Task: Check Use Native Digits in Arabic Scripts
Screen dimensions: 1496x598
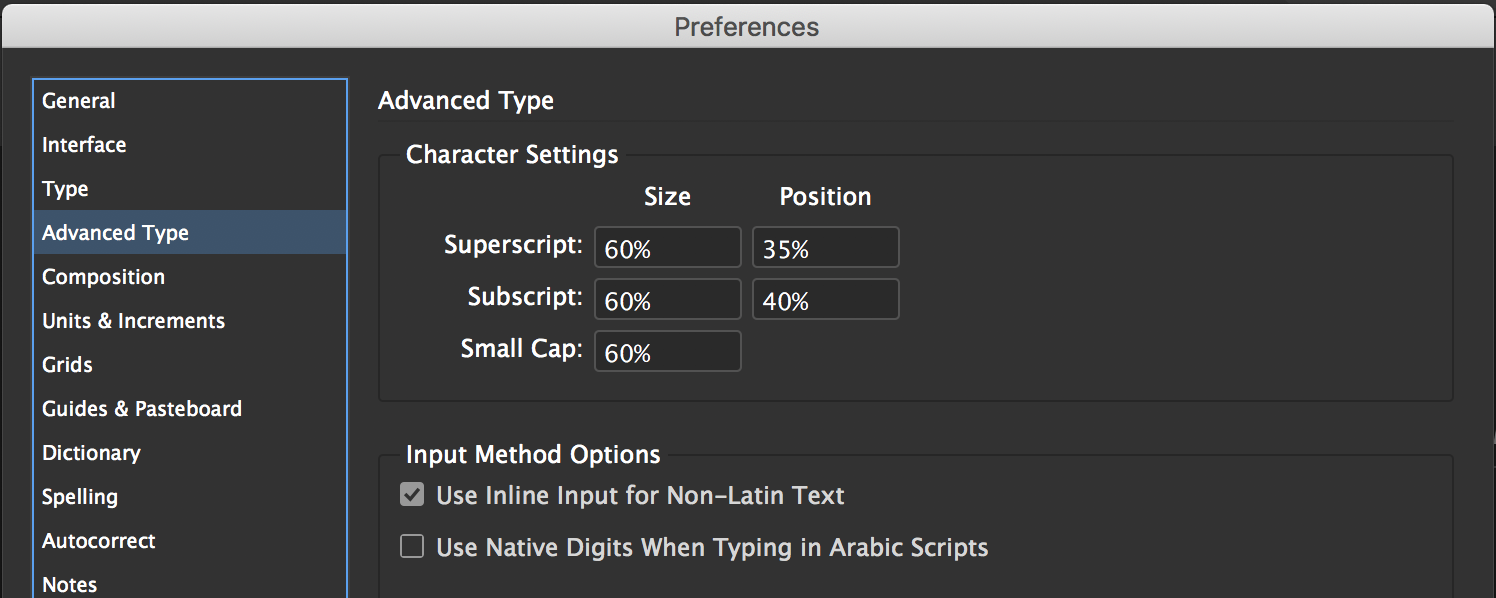Action: tap(412, 547)
